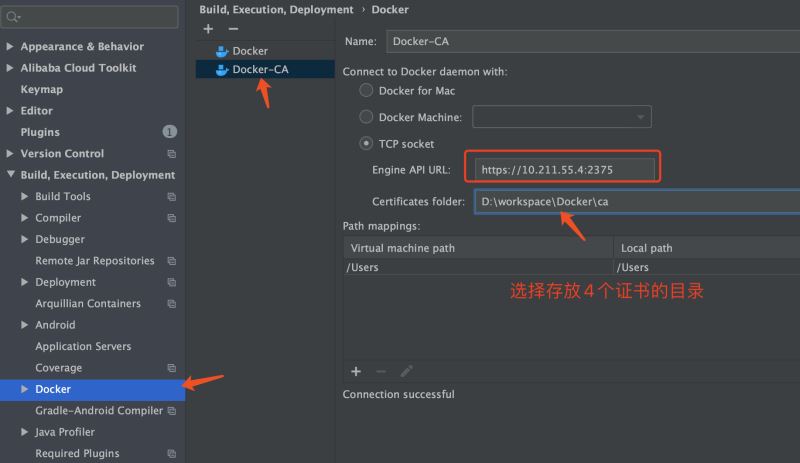Select the TCP socket radio button
The image size is (800, 463).
(366, 144)
